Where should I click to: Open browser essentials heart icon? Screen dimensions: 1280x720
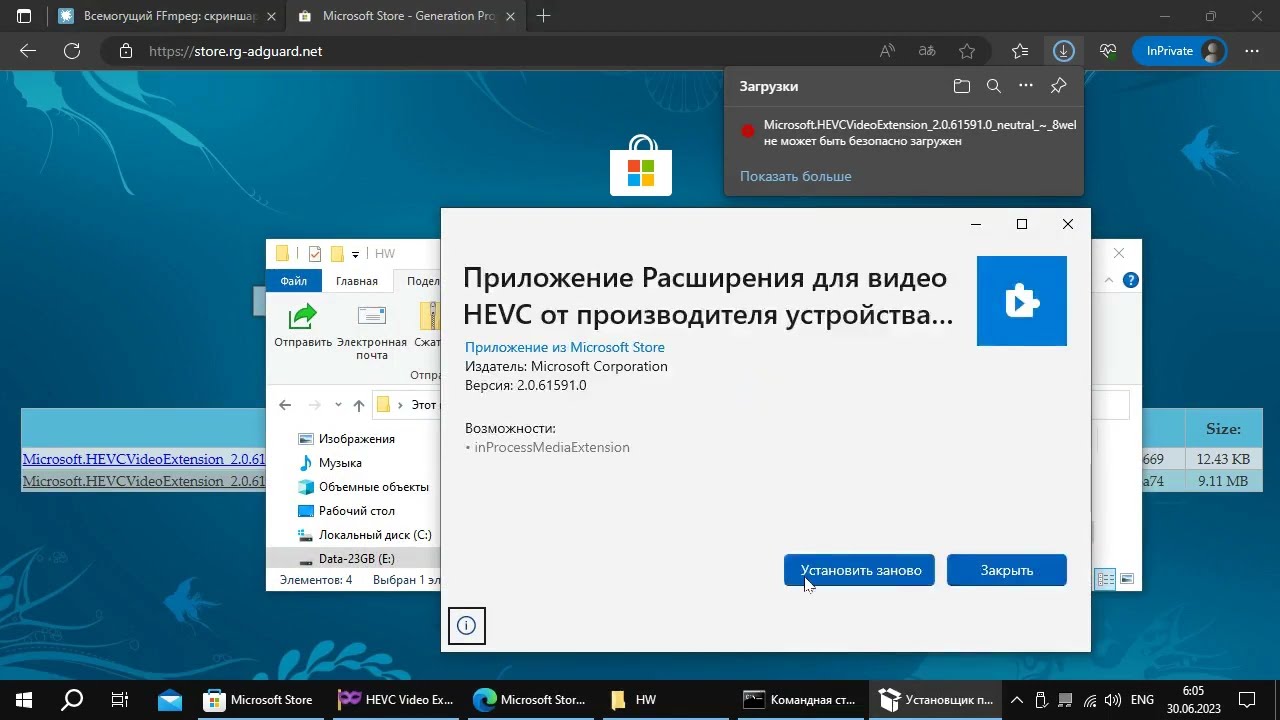1107,51
